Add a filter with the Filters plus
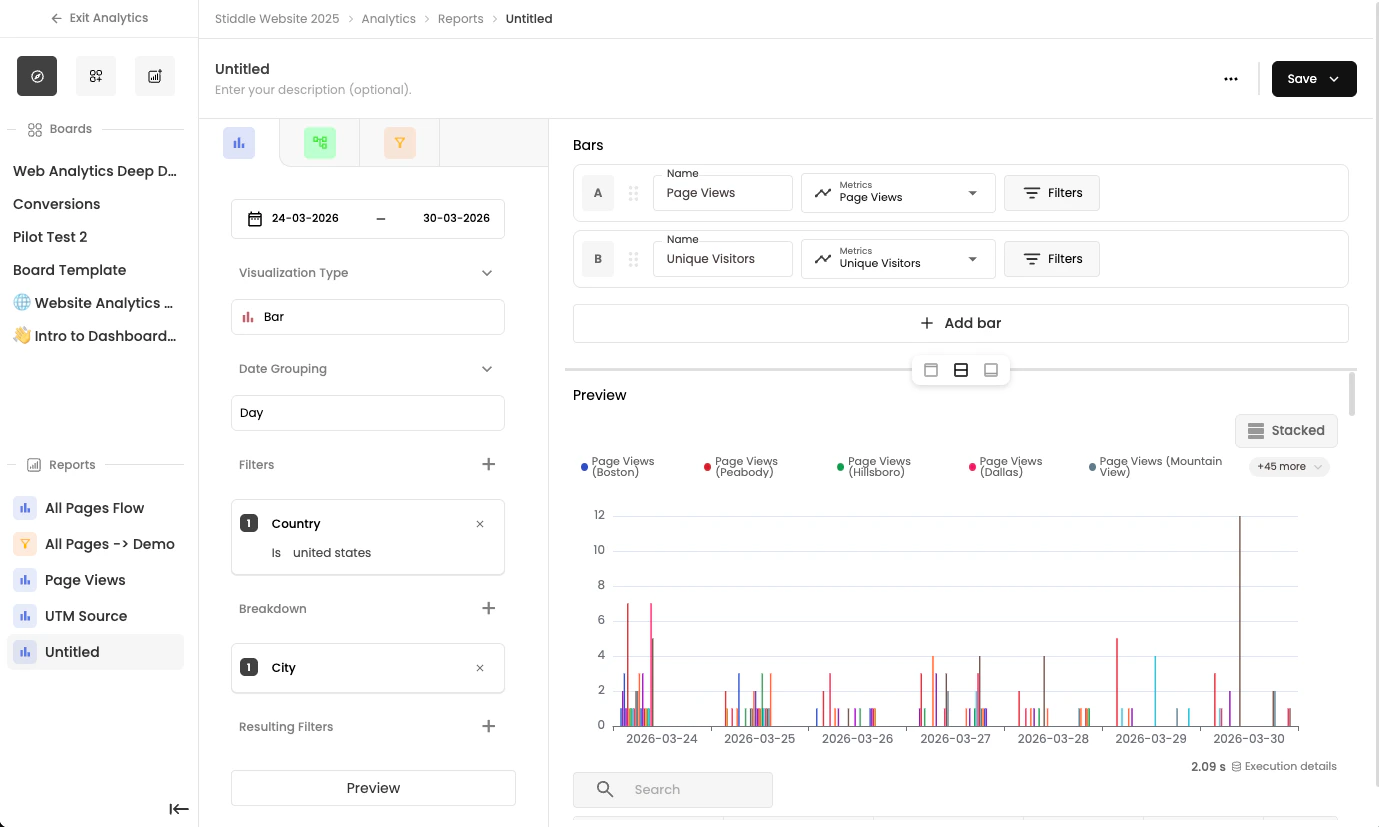This screenshot has height=827, width=1379. [488, 464]
